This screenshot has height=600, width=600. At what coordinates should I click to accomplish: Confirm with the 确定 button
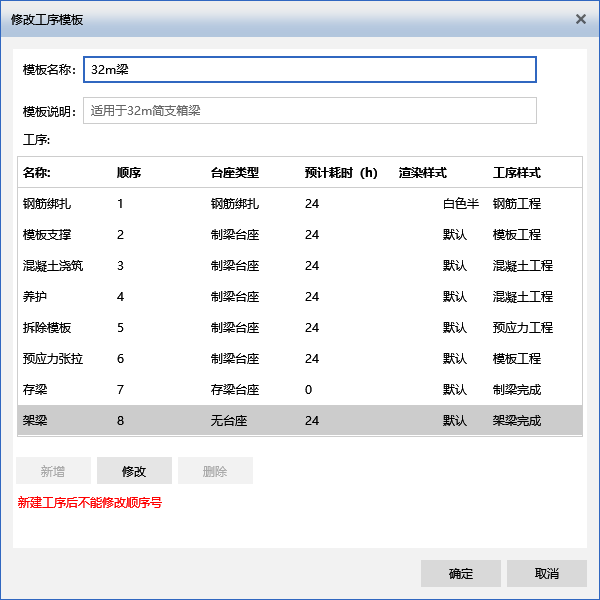pyautogui.click(x=460, y=574)
